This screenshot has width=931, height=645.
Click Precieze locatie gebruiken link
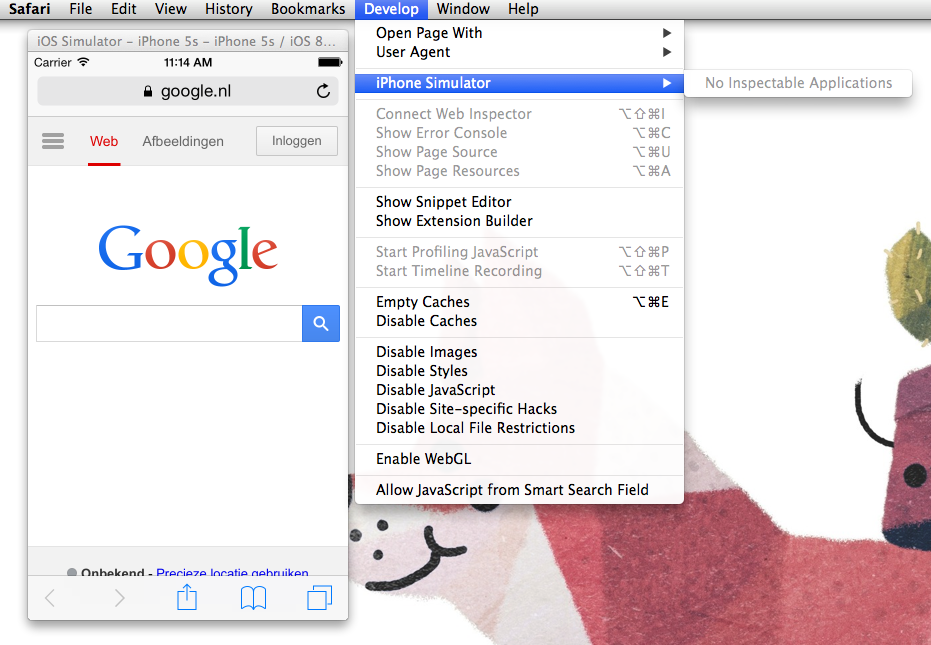pyautogui.click(x=232, y=572)
